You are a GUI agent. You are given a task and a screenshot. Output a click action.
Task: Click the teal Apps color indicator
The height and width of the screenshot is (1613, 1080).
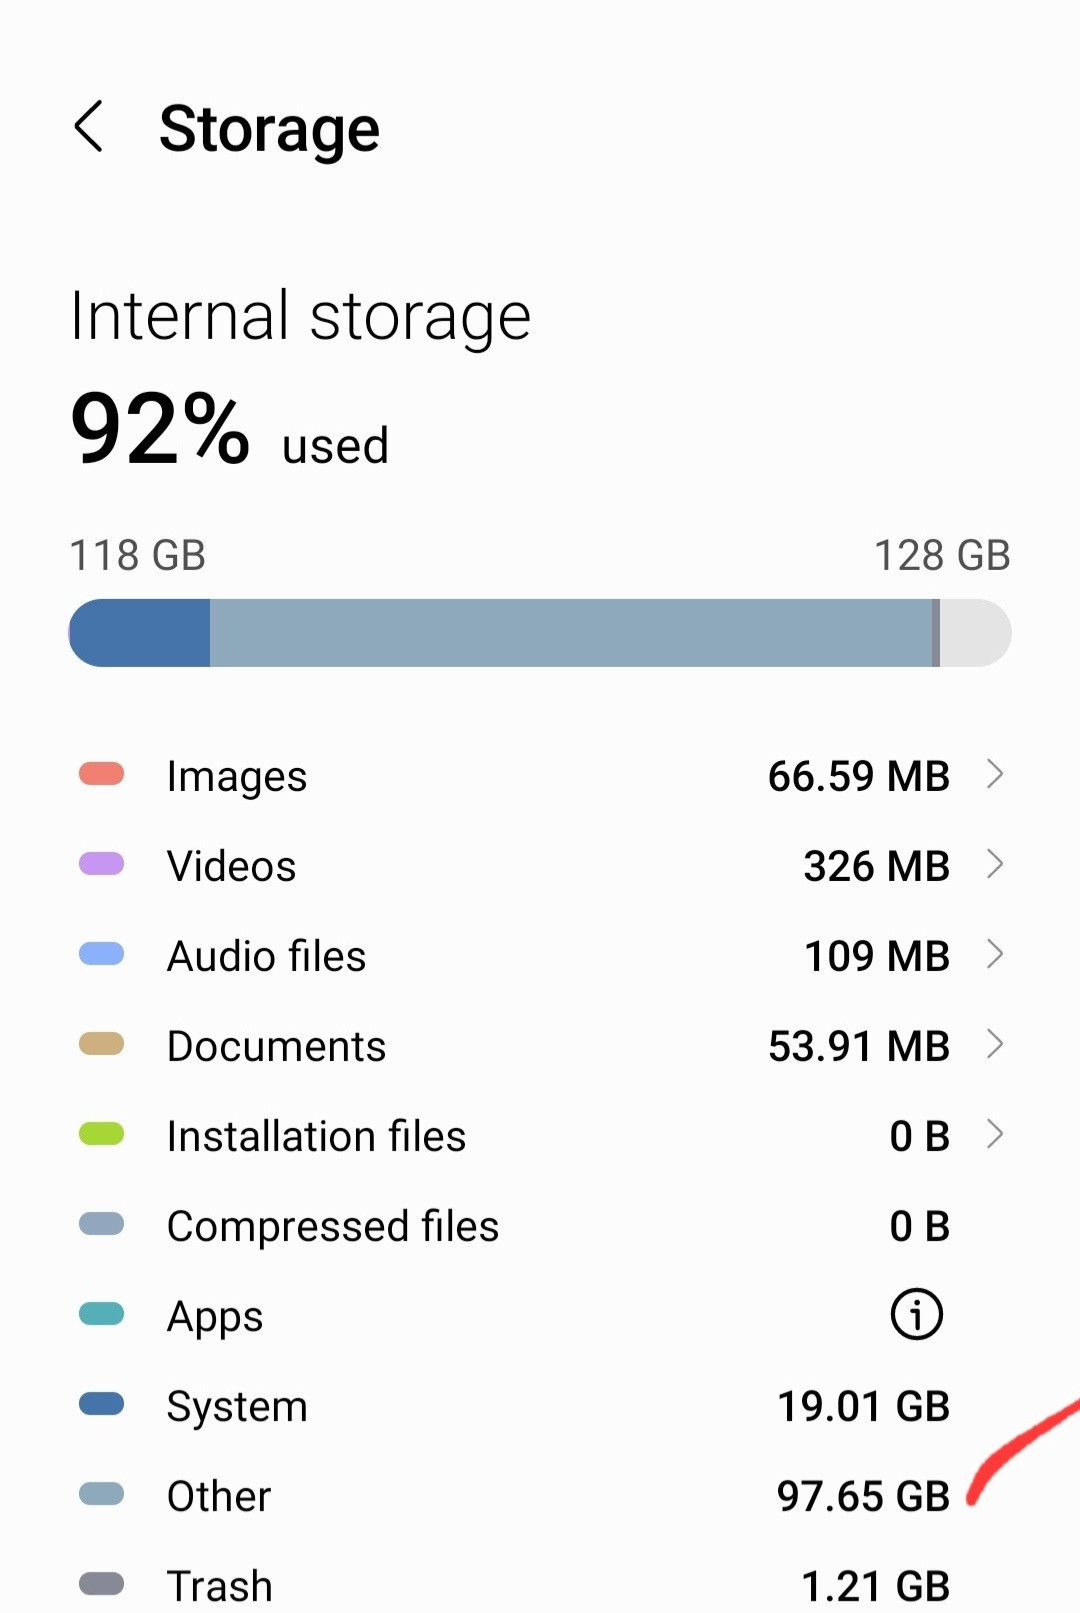pos(101,1314)
